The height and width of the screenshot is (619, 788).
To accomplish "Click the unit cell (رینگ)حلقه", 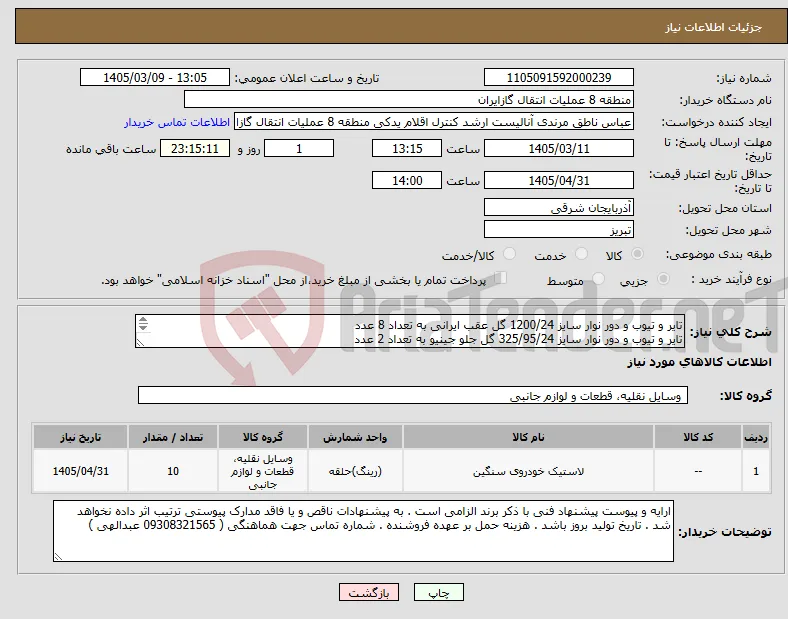I will [355, 471].
